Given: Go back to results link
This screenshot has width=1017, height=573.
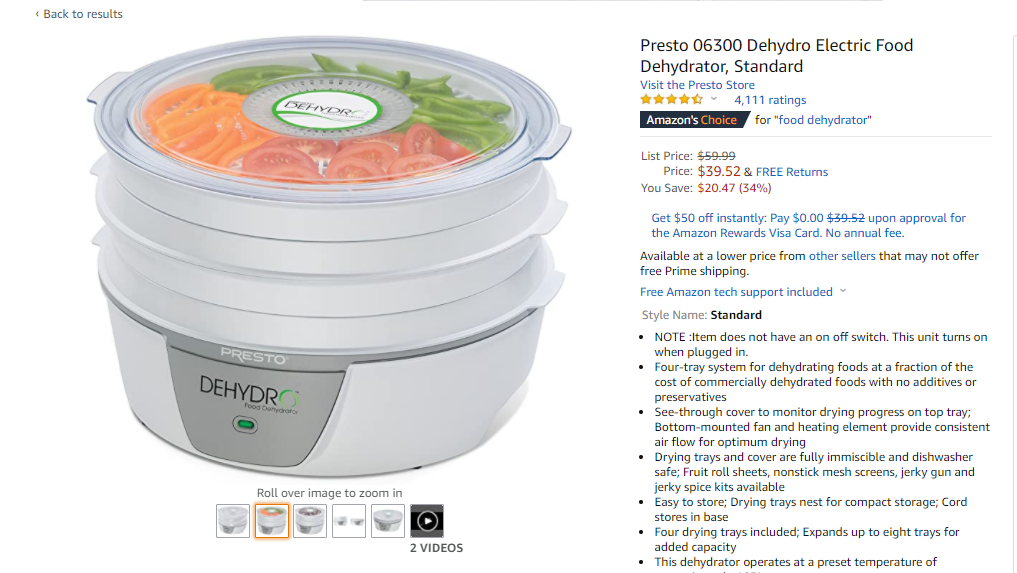Looking at the screenshot, I should click(x=78, y=14).
